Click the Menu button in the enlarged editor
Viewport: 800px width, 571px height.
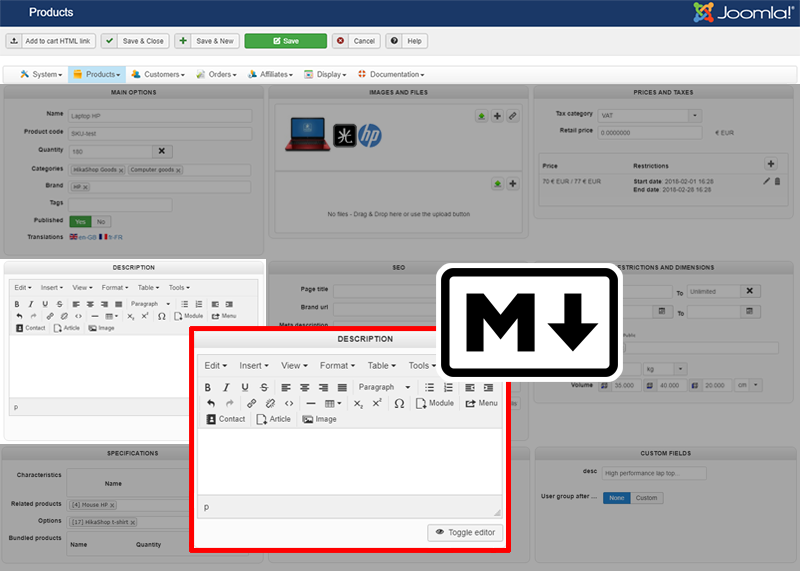(x=481, y=403)
